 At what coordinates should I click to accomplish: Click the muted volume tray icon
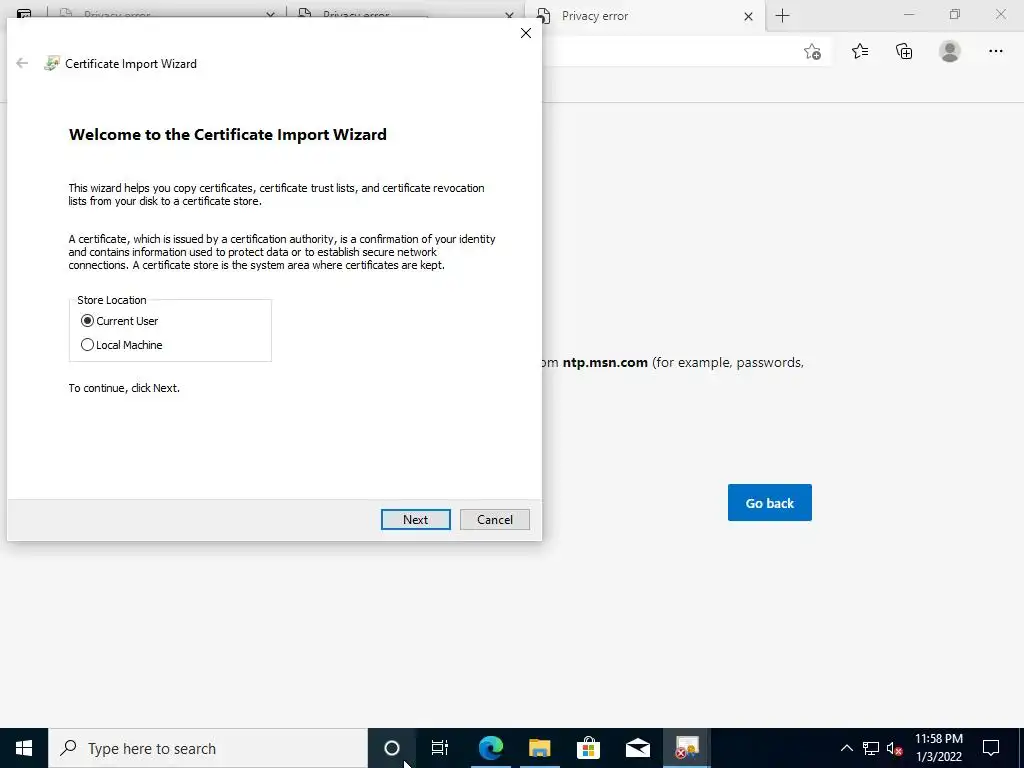pos(894,748)
